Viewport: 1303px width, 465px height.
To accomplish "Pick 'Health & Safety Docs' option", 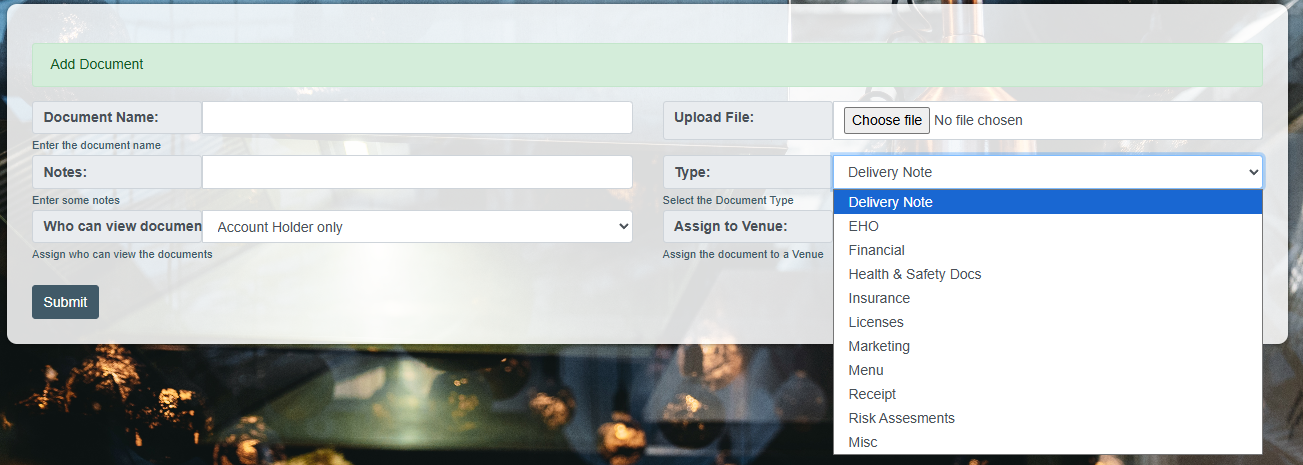I will tap(914, 274).
